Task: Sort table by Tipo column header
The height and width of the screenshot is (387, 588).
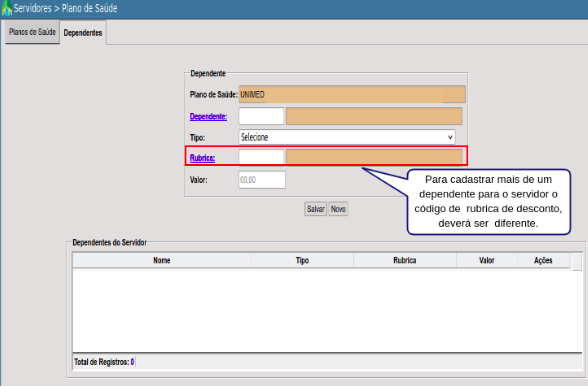Action: (x=302, y=260)
